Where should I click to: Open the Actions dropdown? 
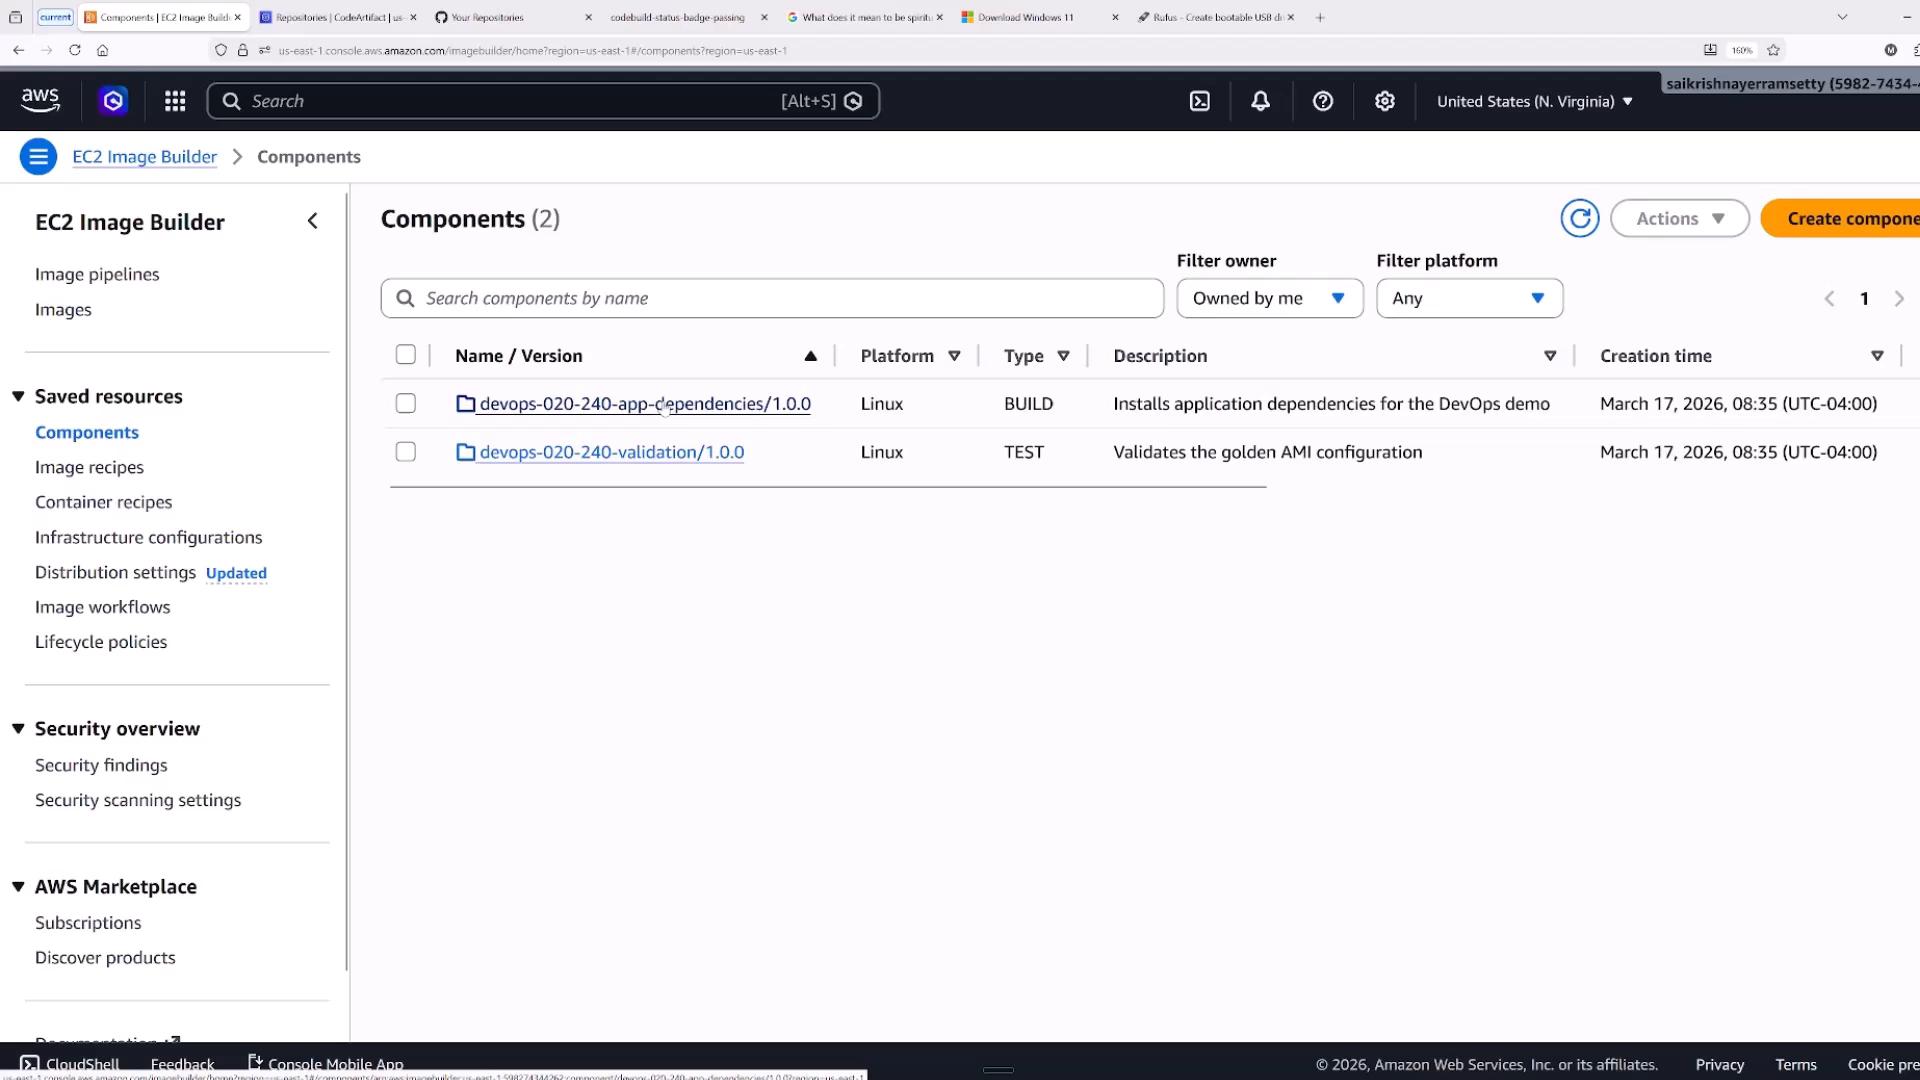(x=1679, y=218)
